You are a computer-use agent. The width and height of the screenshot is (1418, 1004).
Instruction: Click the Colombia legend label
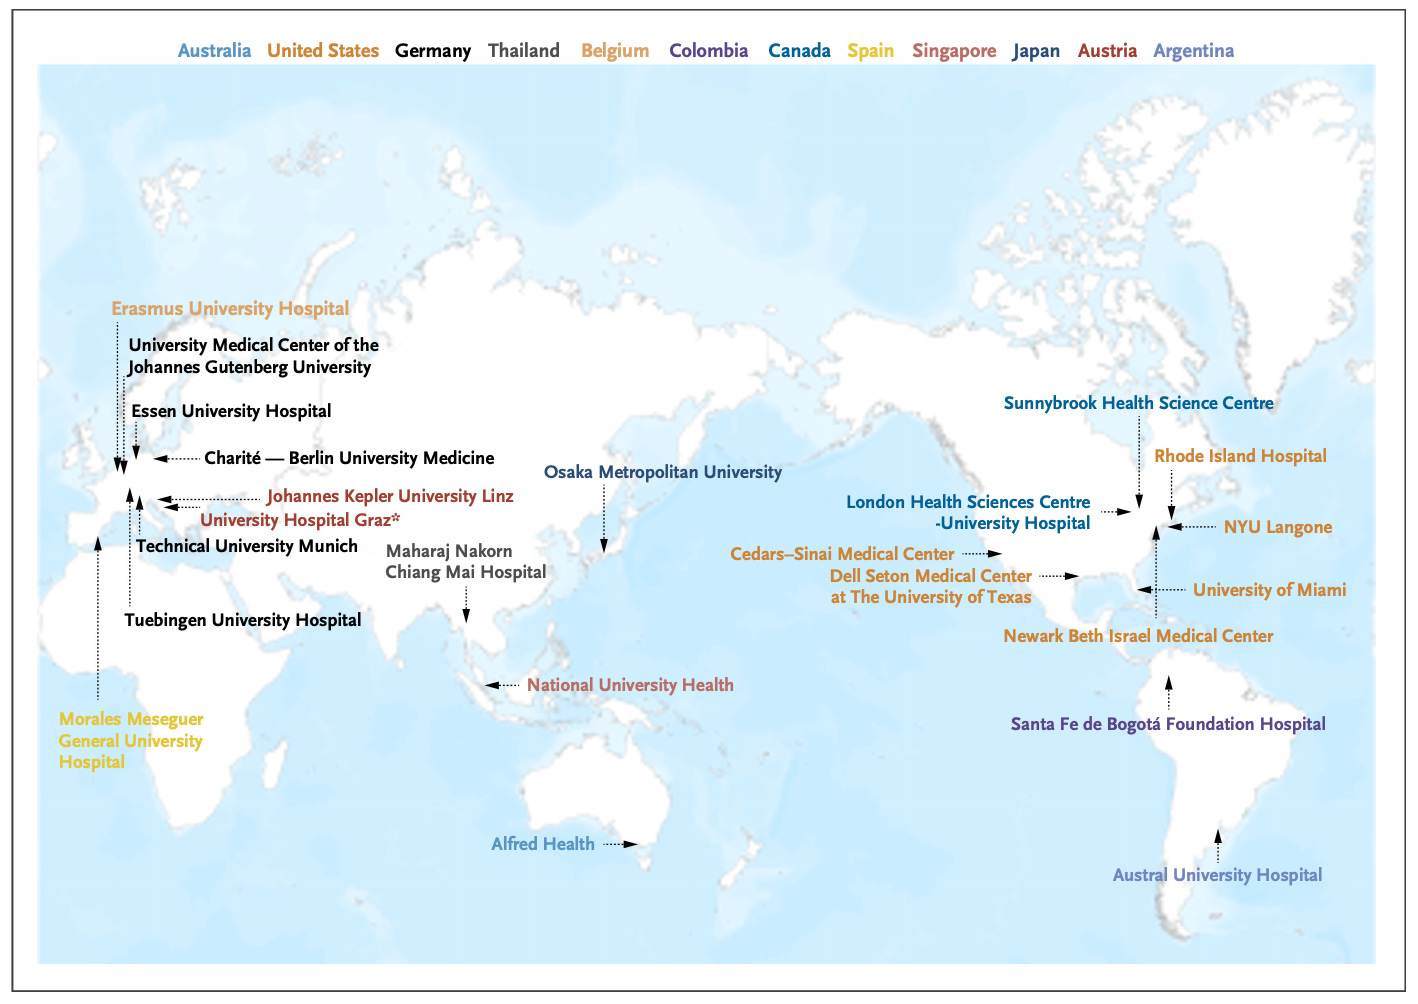pyautogui.click(x=709, y=51)
